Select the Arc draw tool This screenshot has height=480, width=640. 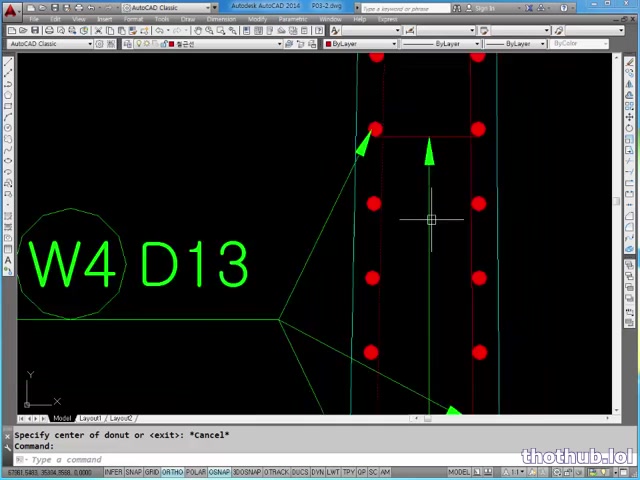tap(8, 117)
